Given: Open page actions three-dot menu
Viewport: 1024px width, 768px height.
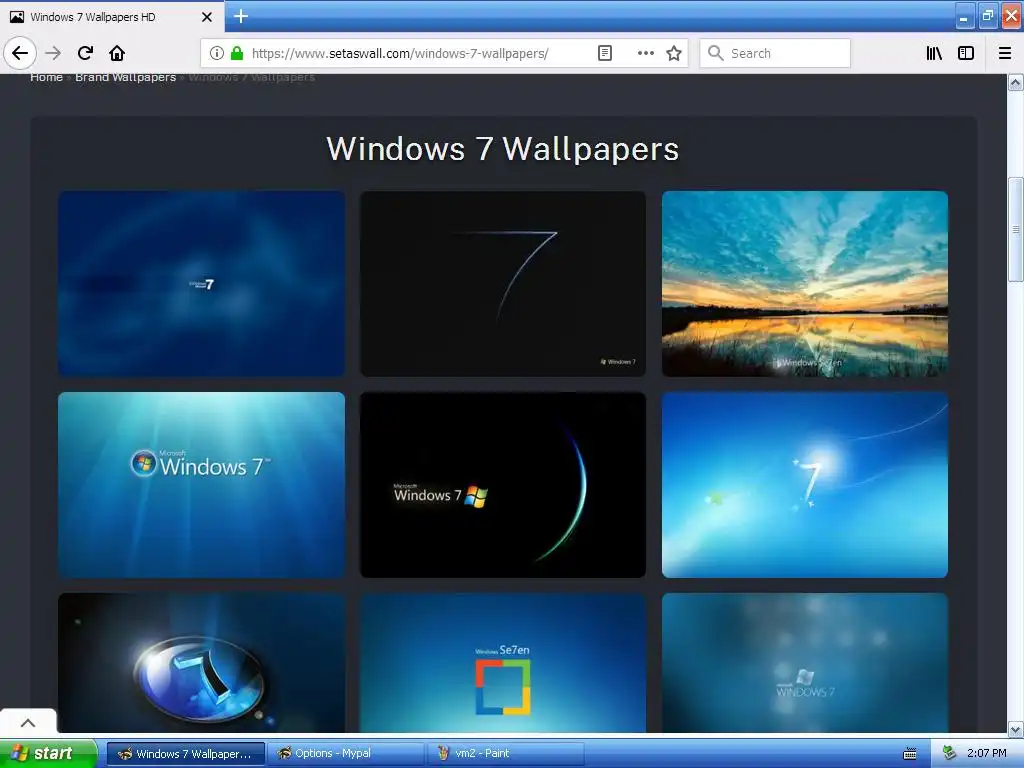Looking at the screenshot, I should (645, 53).
